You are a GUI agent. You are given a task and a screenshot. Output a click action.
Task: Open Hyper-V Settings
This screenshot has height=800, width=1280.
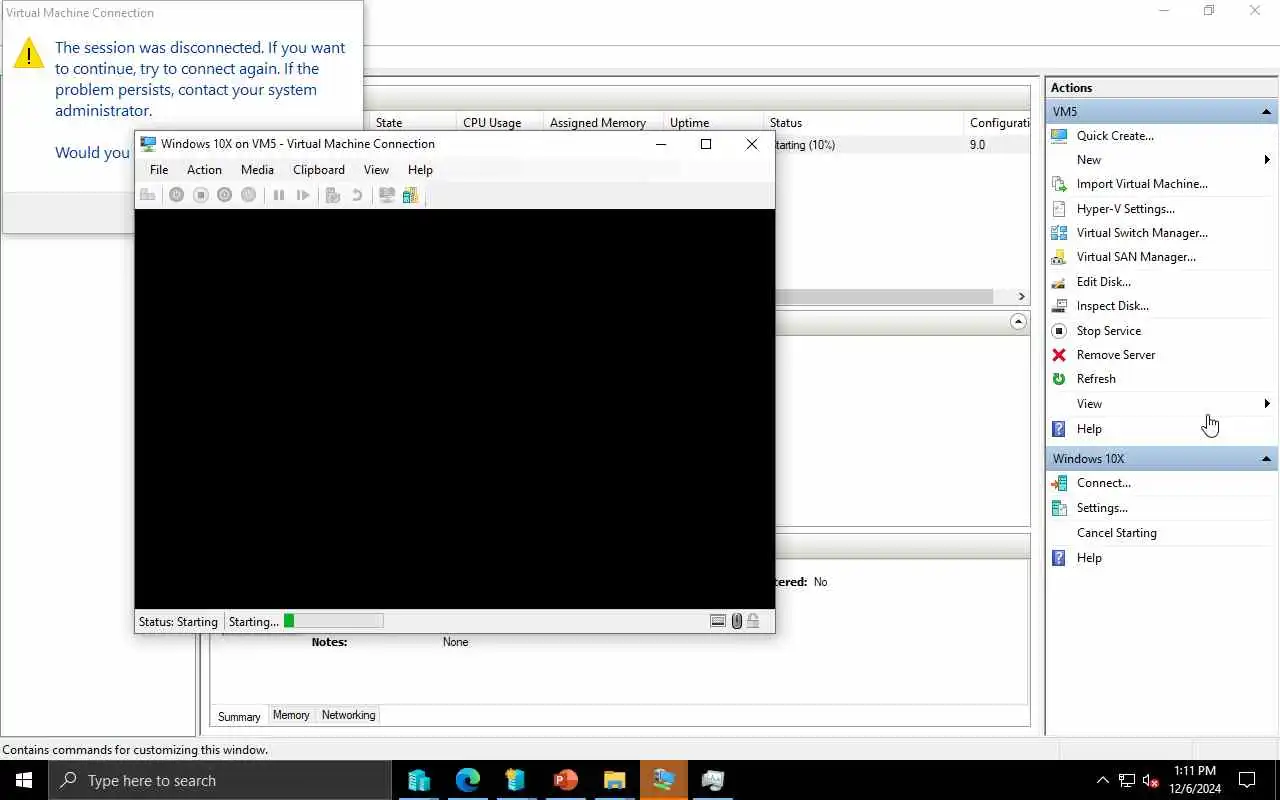(x=1126, y=209)
